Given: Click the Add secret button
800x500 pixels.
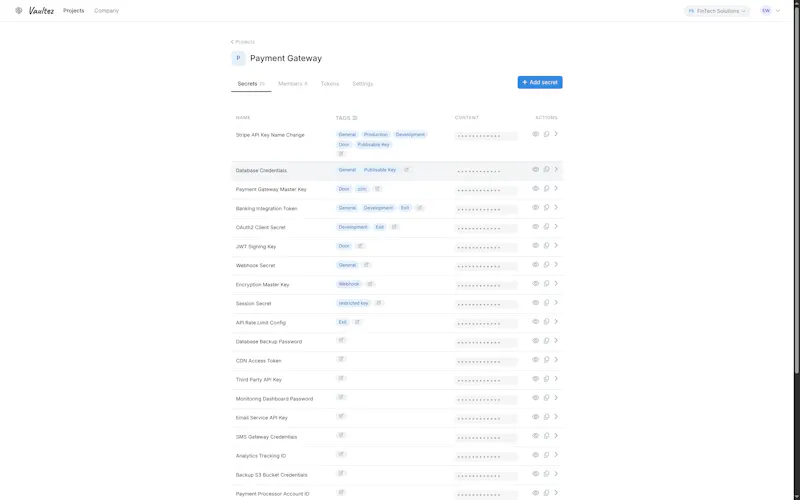Looking at the screenshot, I should (x=540, y=82).
